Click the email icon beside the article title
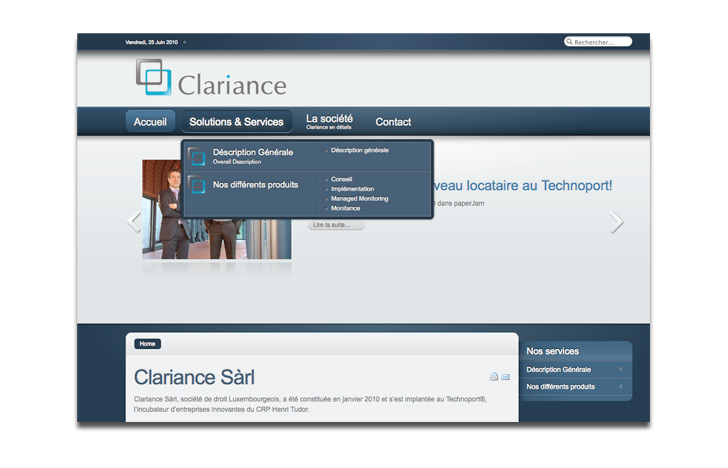Viewport: 728px width, 468px height. [x=506, y=377]
